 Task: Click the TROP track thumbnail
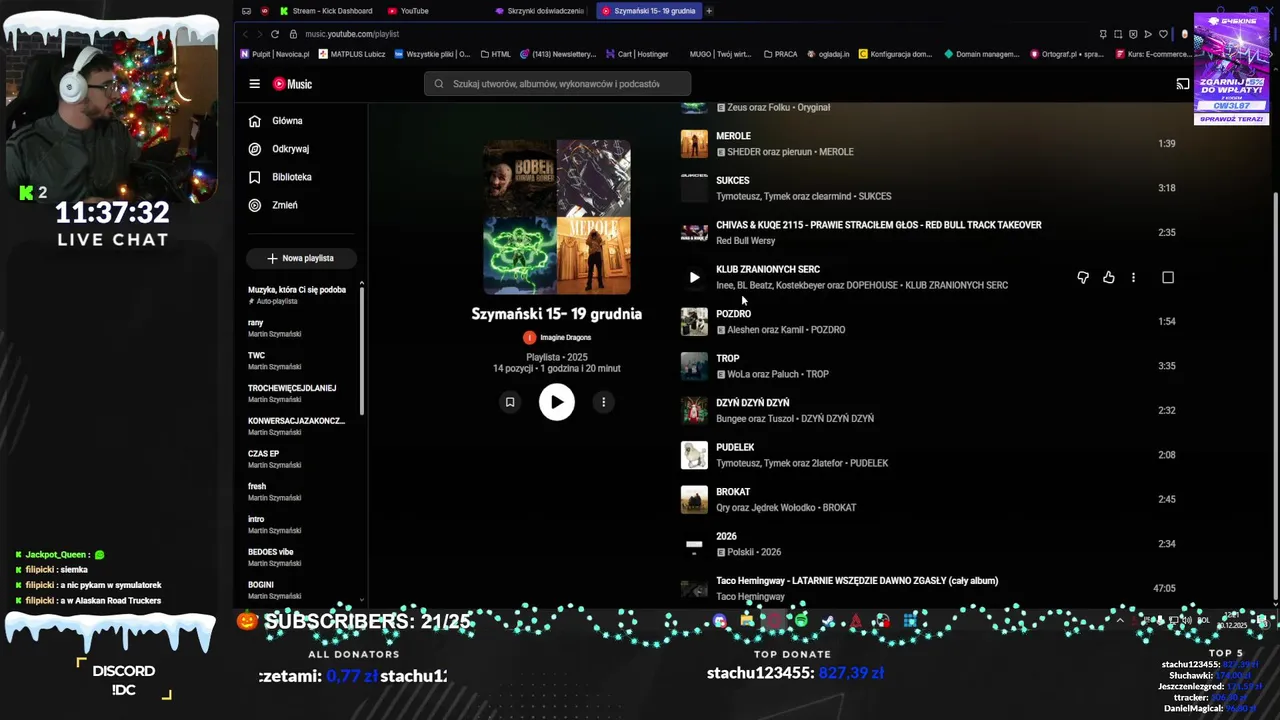694,366
